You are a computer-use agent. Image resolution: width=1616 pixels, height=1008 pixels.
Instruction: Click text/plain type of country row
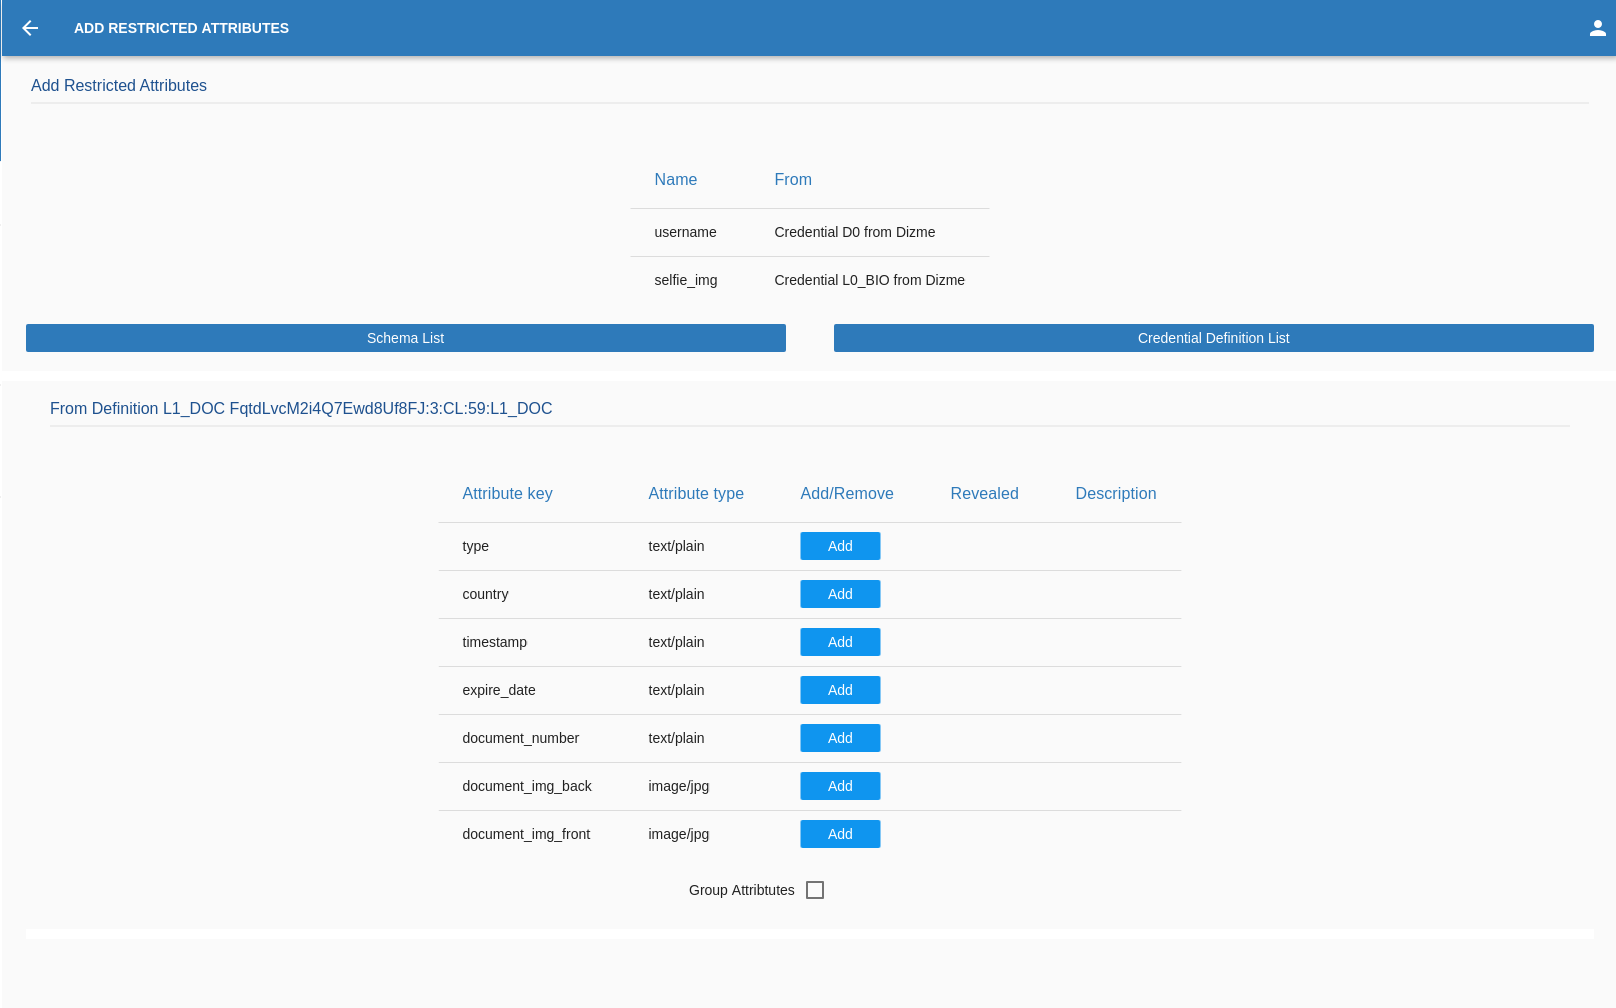tap(676, 594)
